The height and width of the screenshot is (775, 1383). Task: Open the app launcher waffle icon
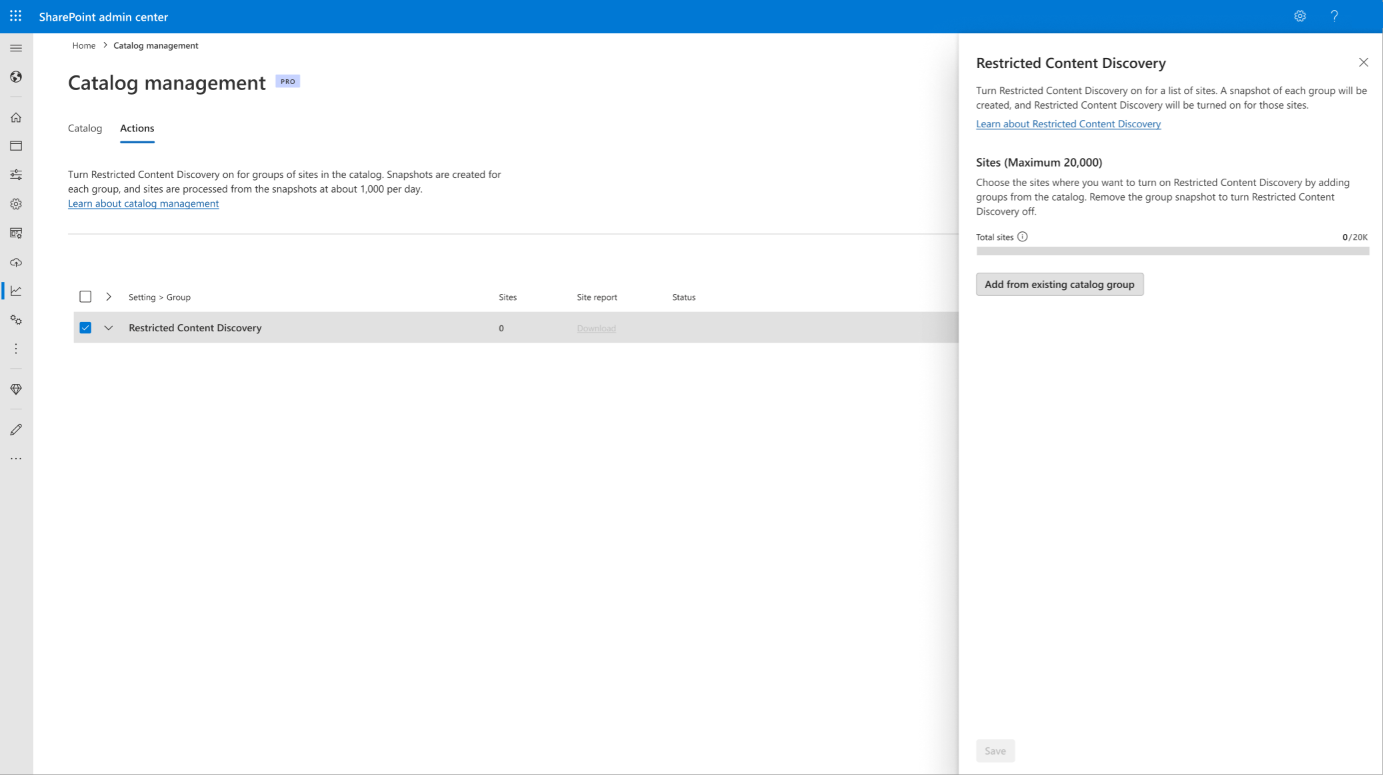[x=16, y=16]
